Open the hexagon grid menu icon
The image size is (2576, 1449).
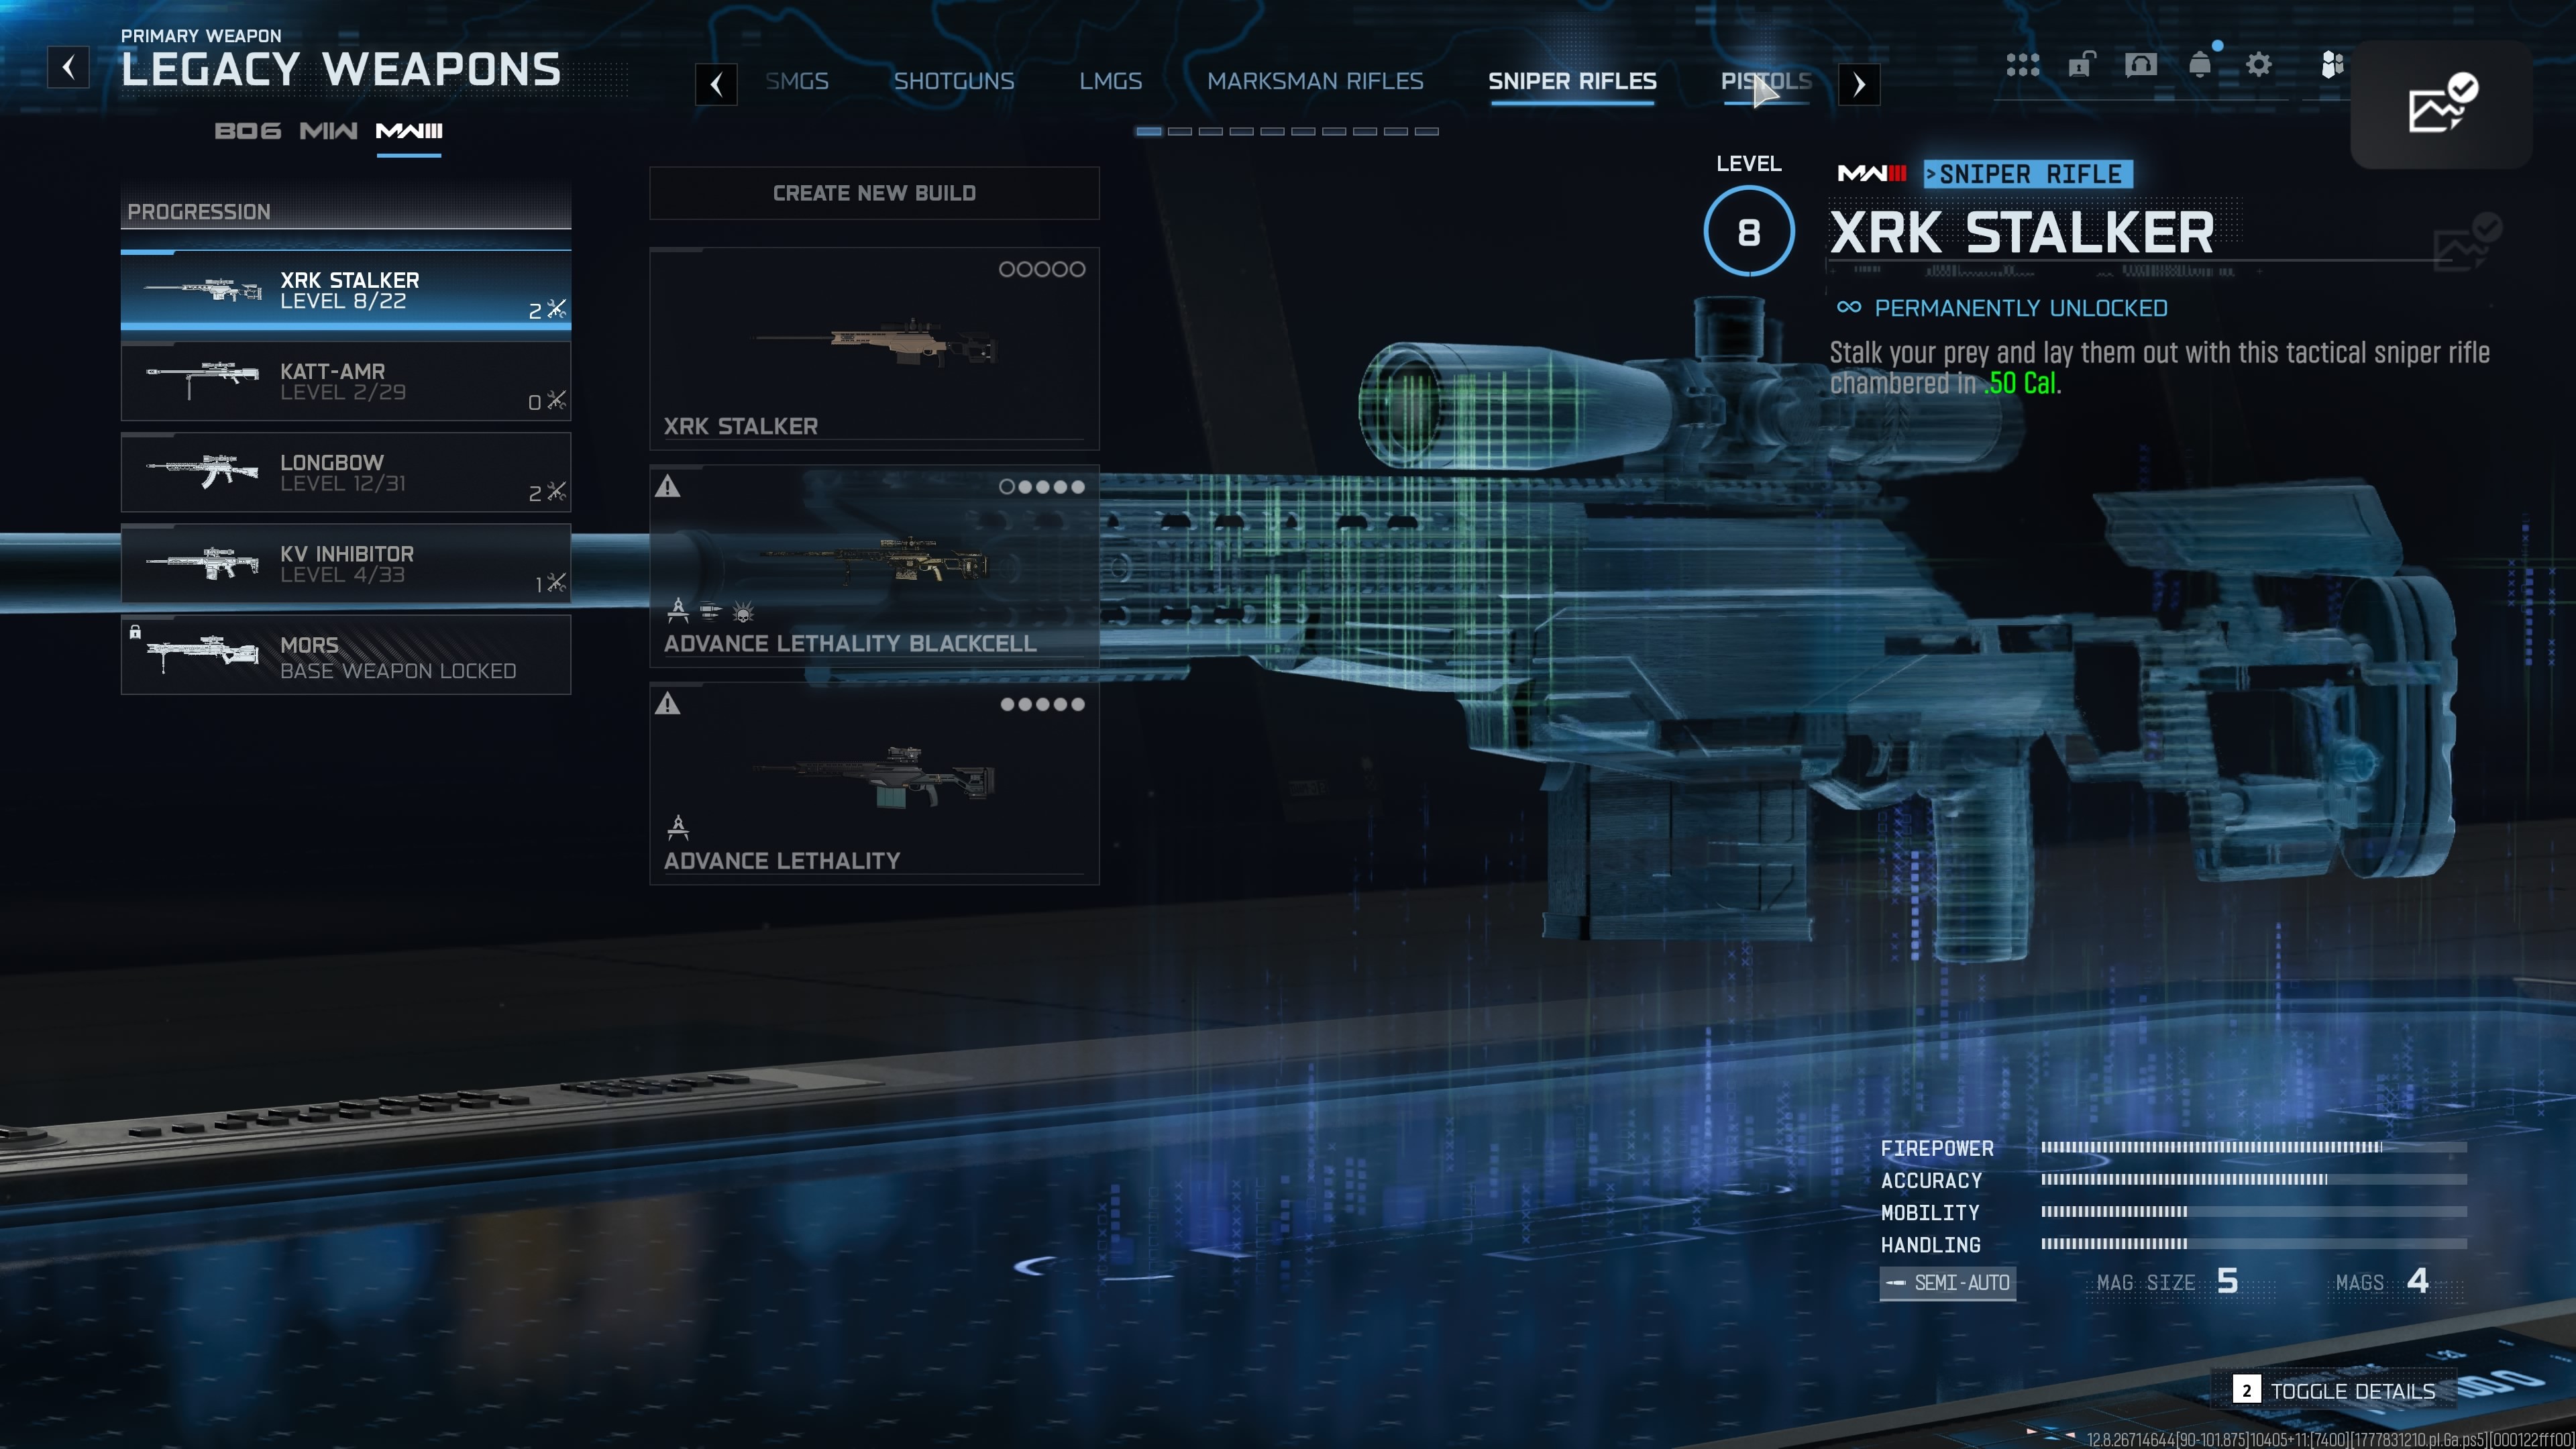[x=2022, y=65]
